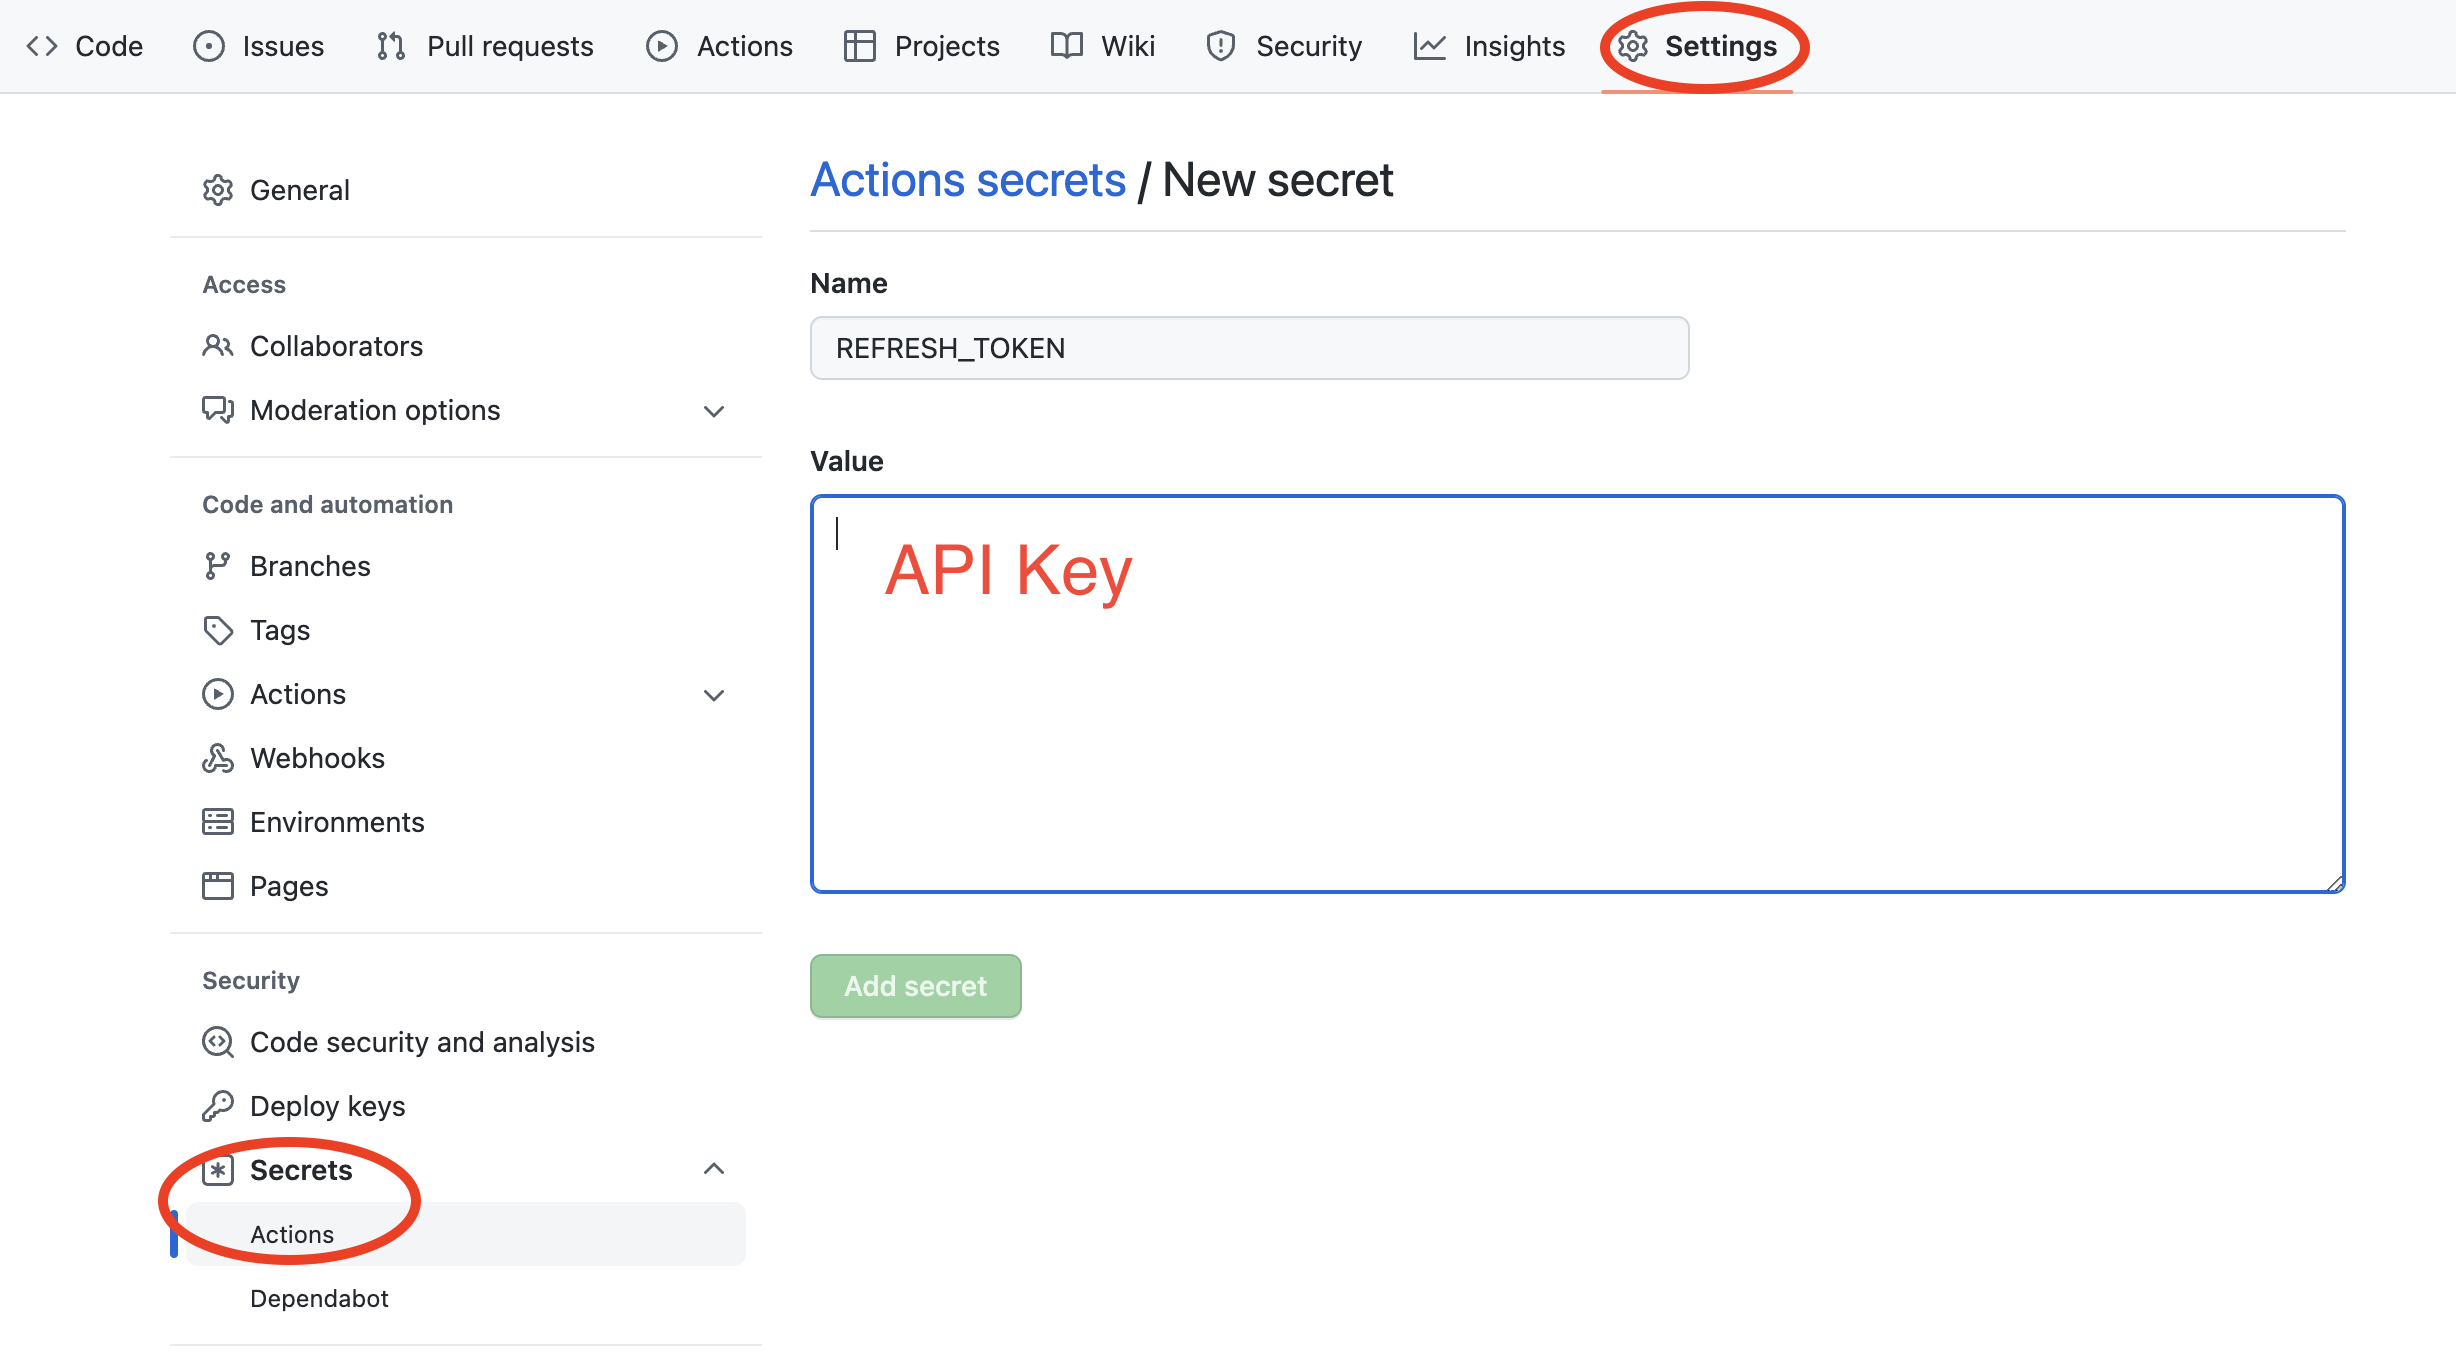
Task: Click the Actions play button icon
Action: coord(664,45)
